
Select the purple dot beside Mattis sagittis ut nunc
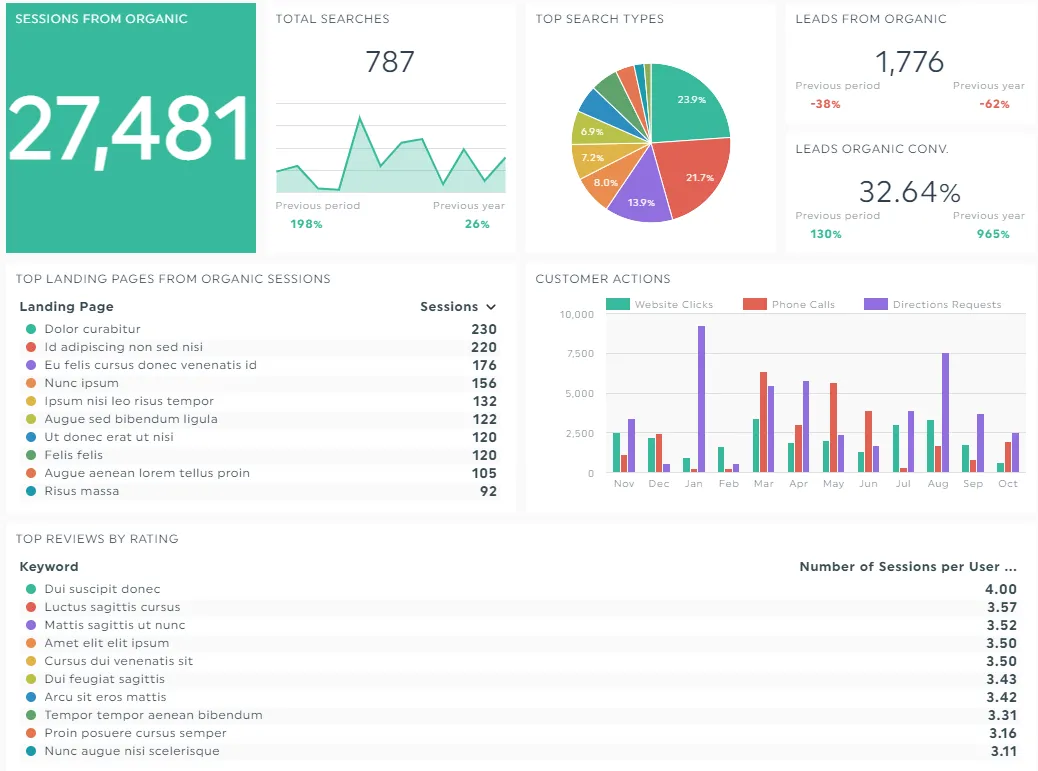(31, 625)
